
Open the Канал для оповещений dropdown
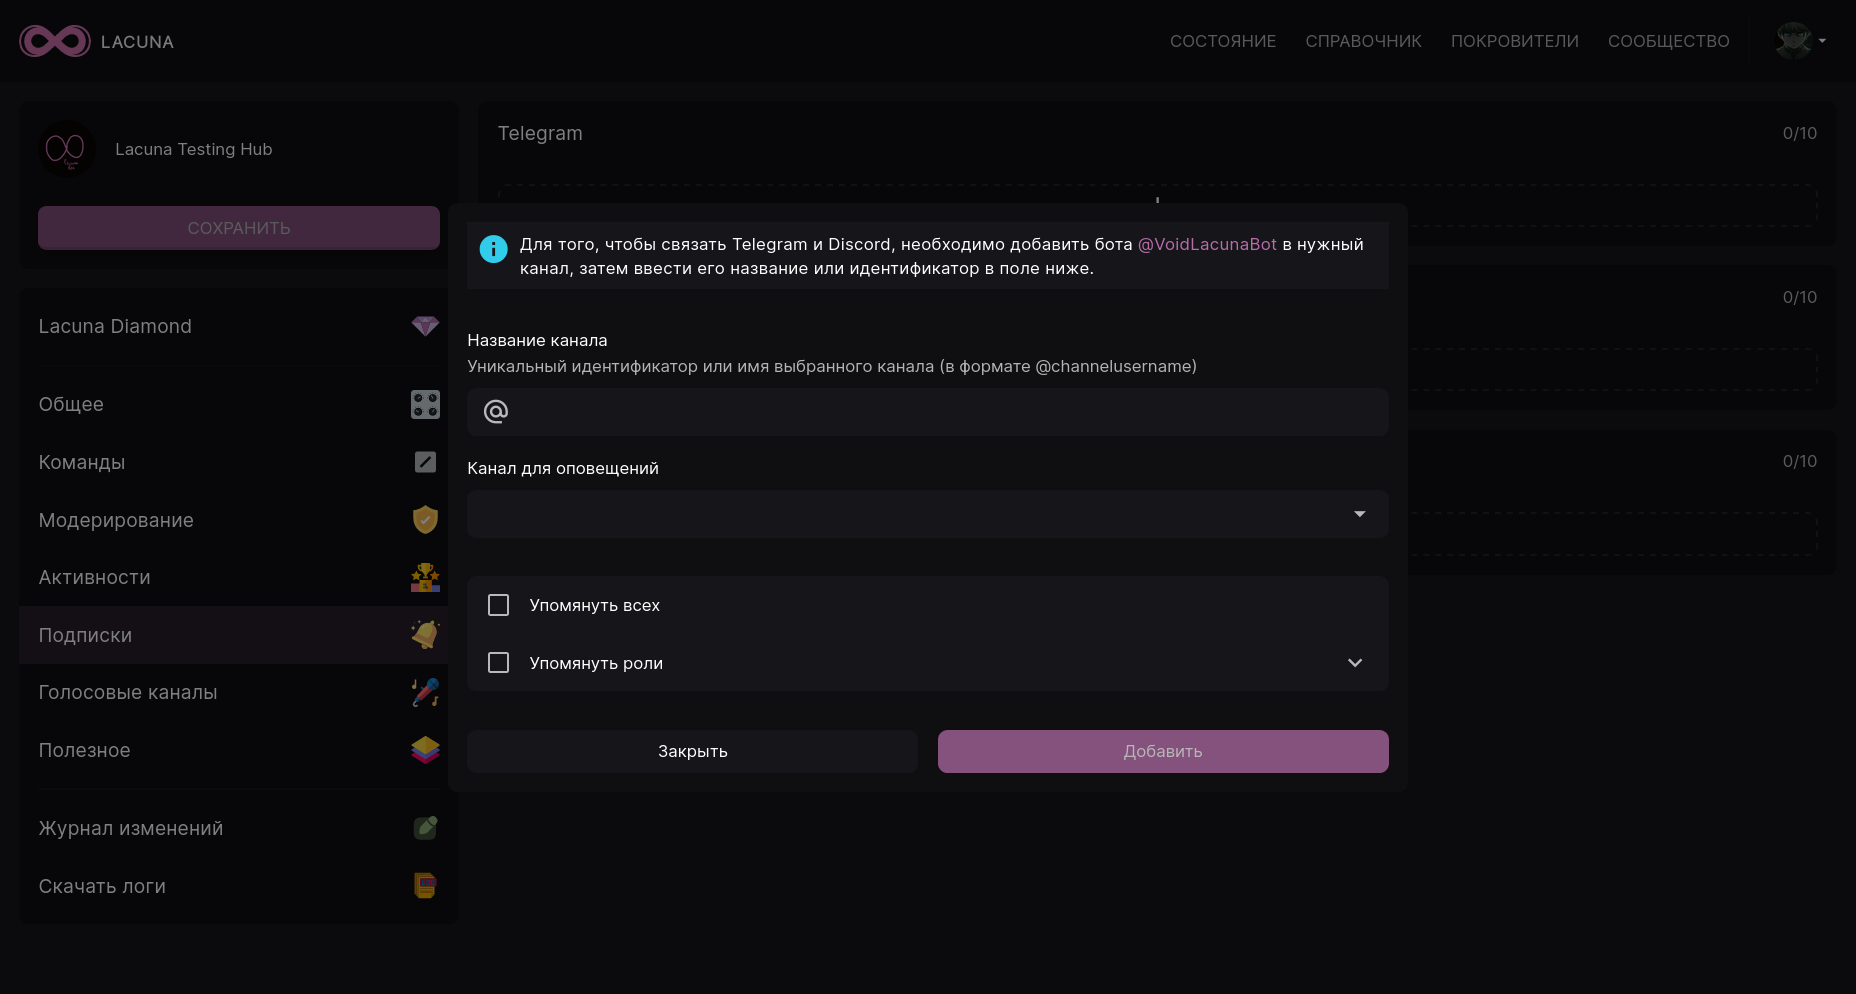coord(927,514)
